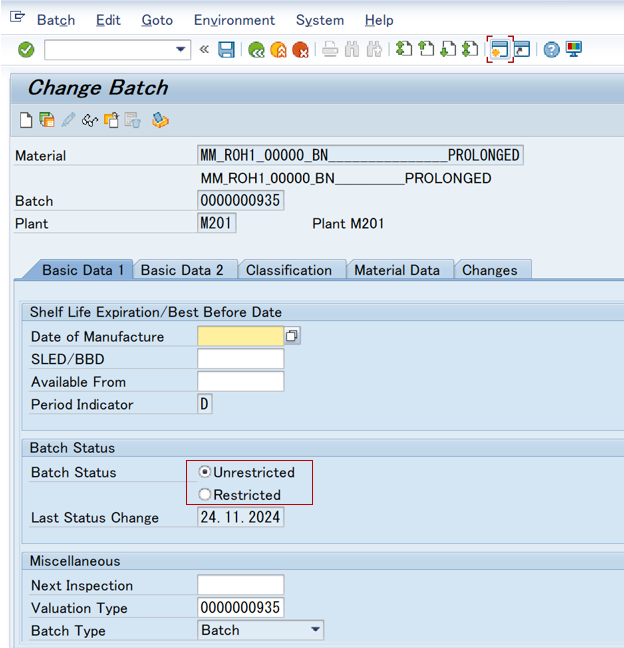The height and width of the screenshot is (648, 624).
Task: Select the Restricted batch status
Action: click(205, 494)
